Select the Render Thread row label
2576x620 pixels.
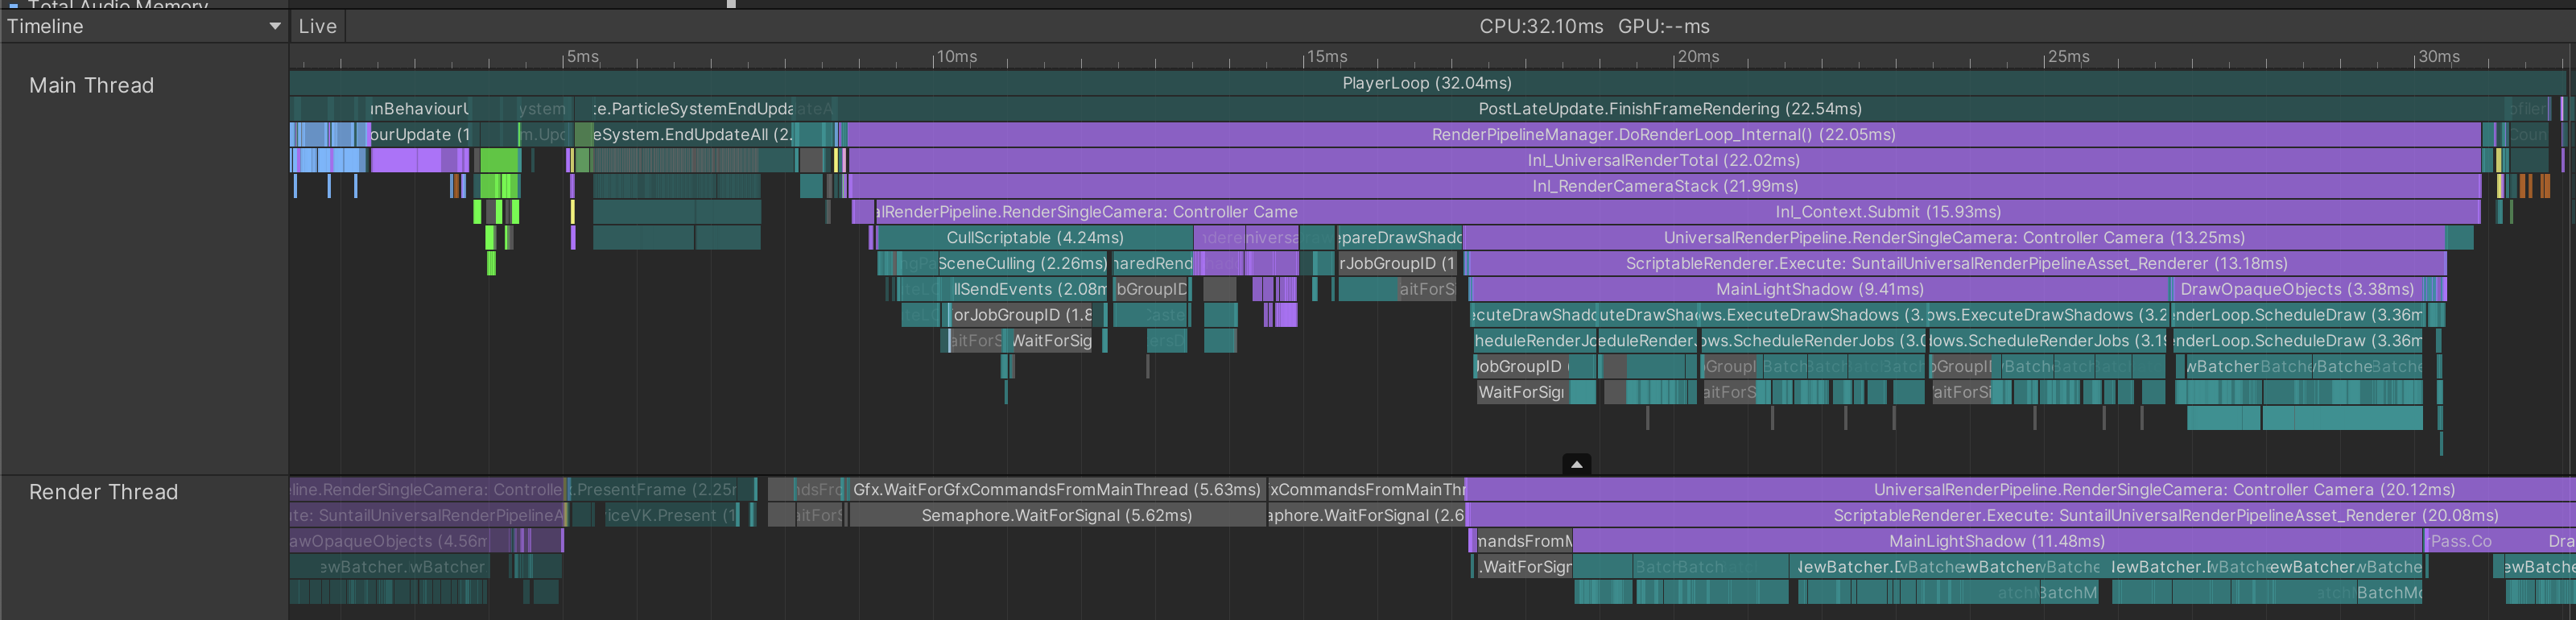[104, 492]
